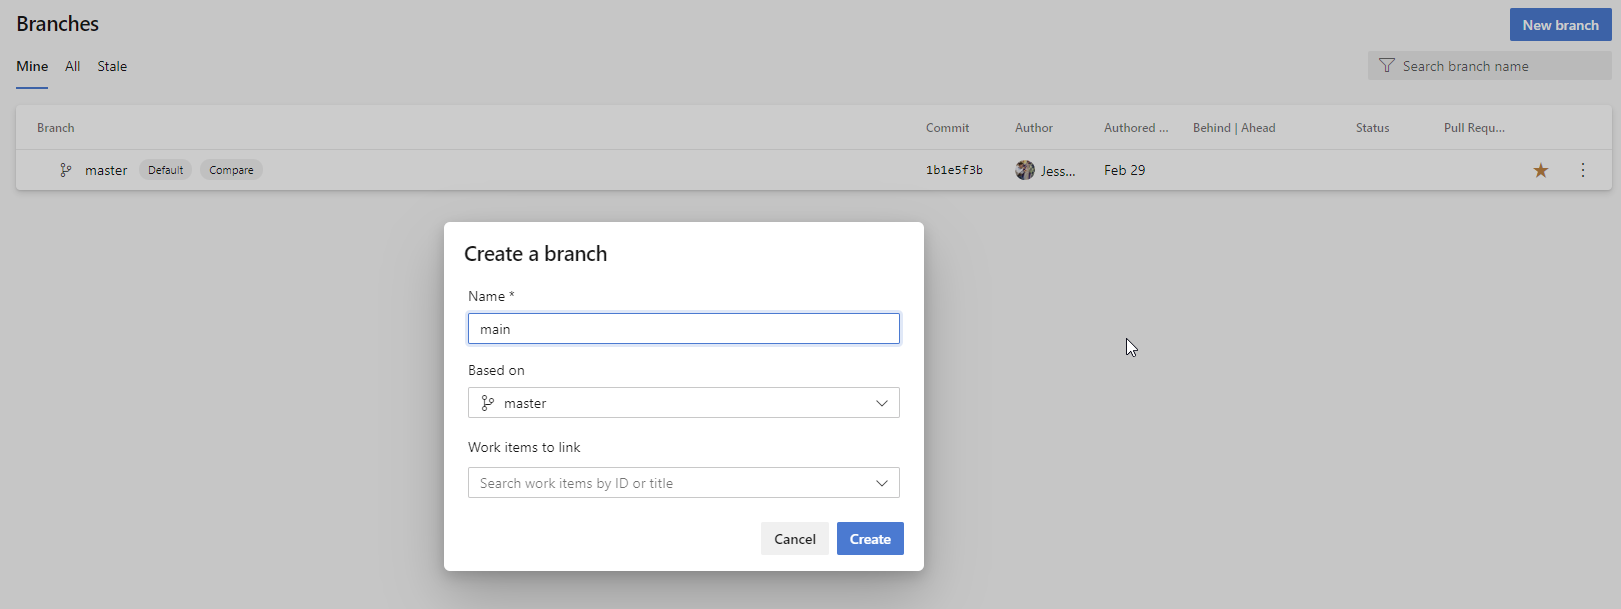Click the Jess... author name

click(x=1058, y=171)
